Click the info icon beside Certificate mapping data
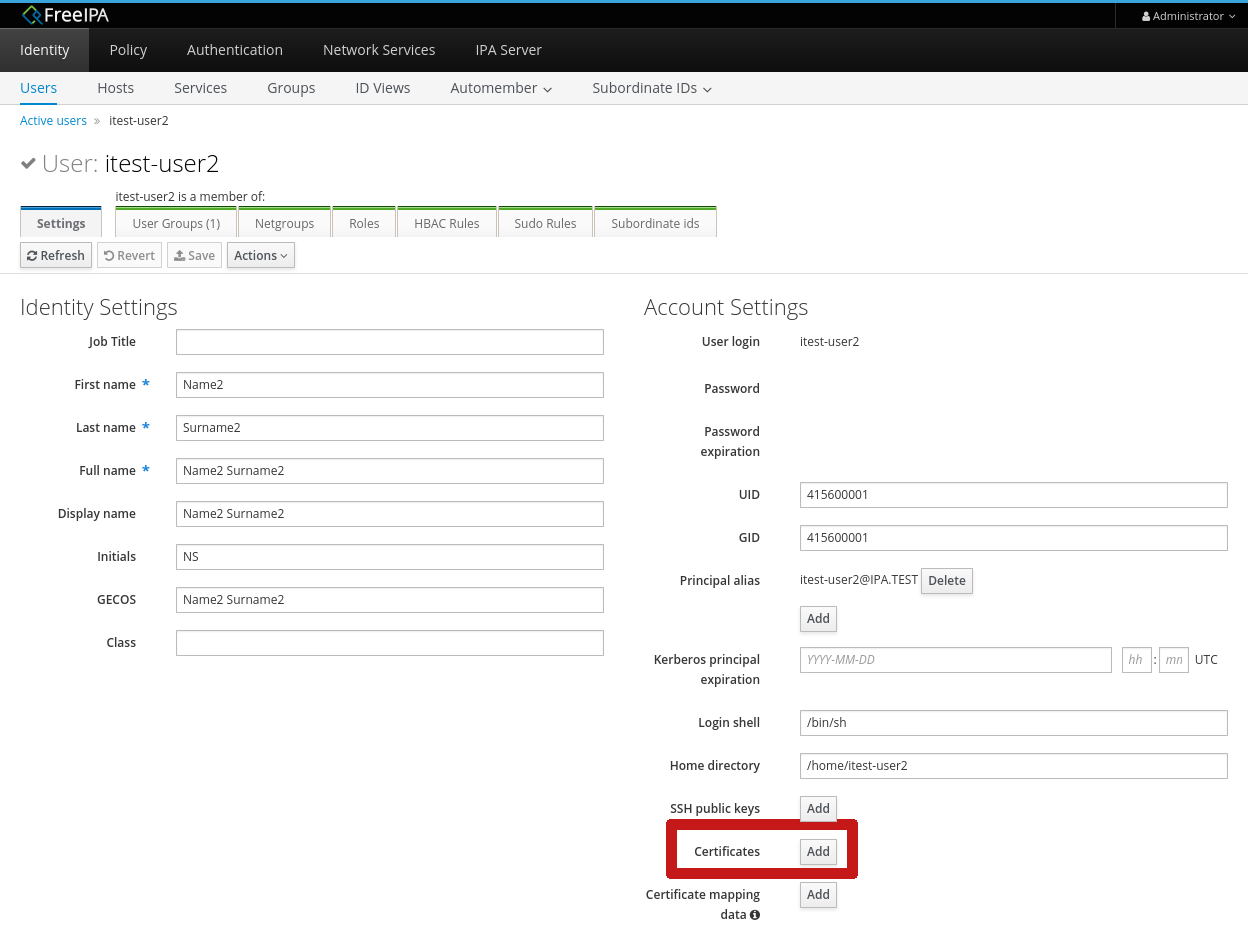 (755, 915)
